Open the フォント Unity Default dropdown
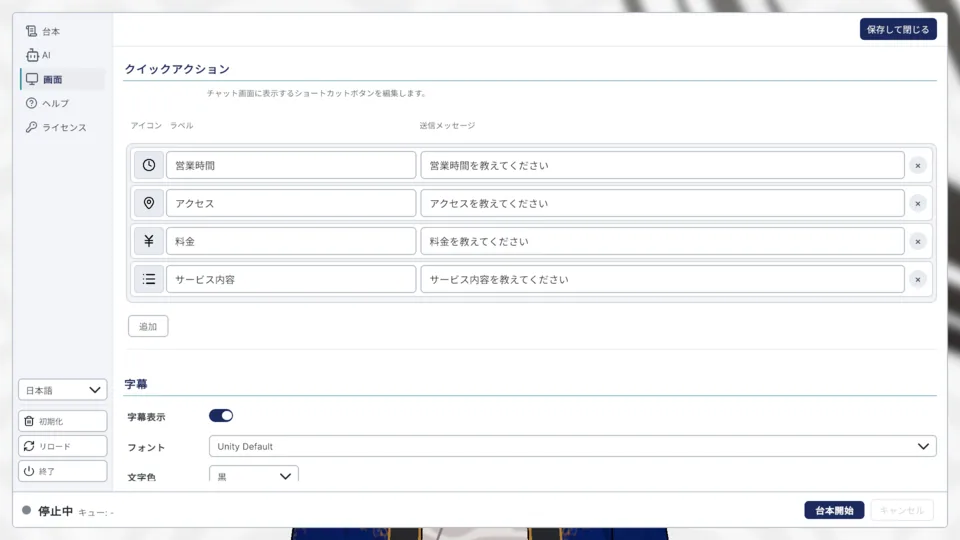960x540 pixels. click(x=572, y=446)
